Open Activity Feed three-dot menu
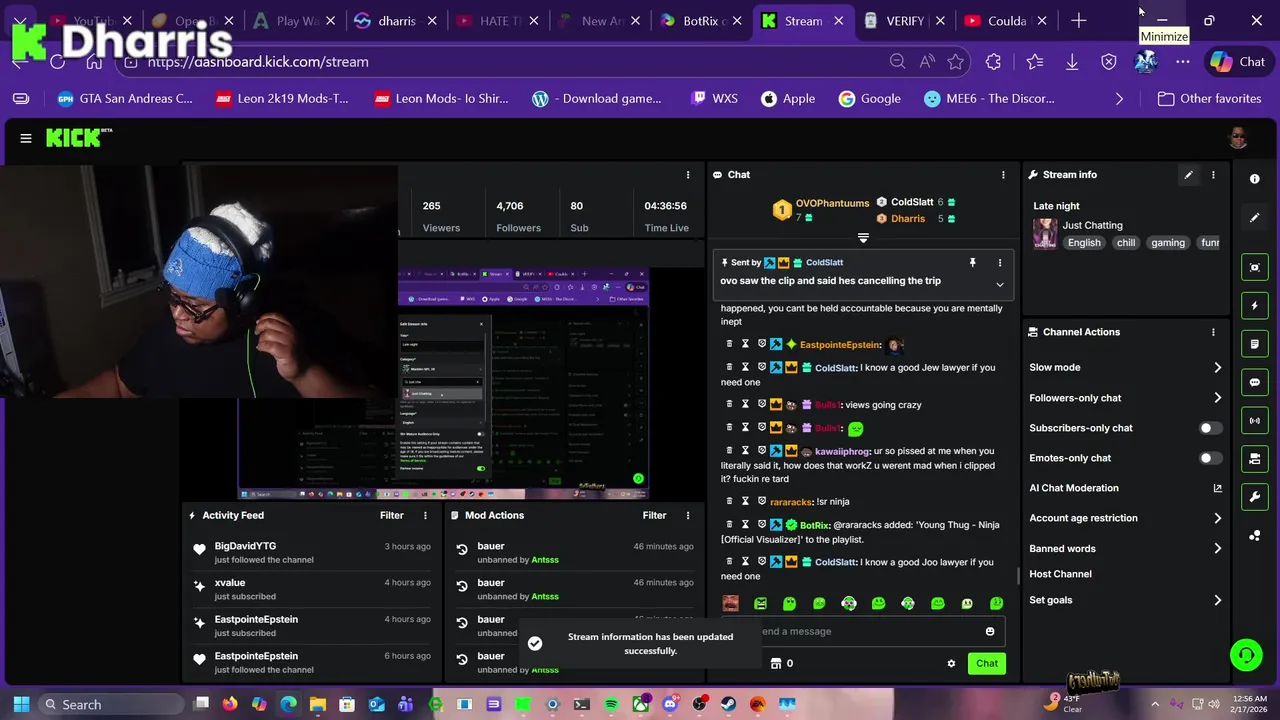Image resolution: width=1280 pixels, height=720 pixels. tap(425, 515)
